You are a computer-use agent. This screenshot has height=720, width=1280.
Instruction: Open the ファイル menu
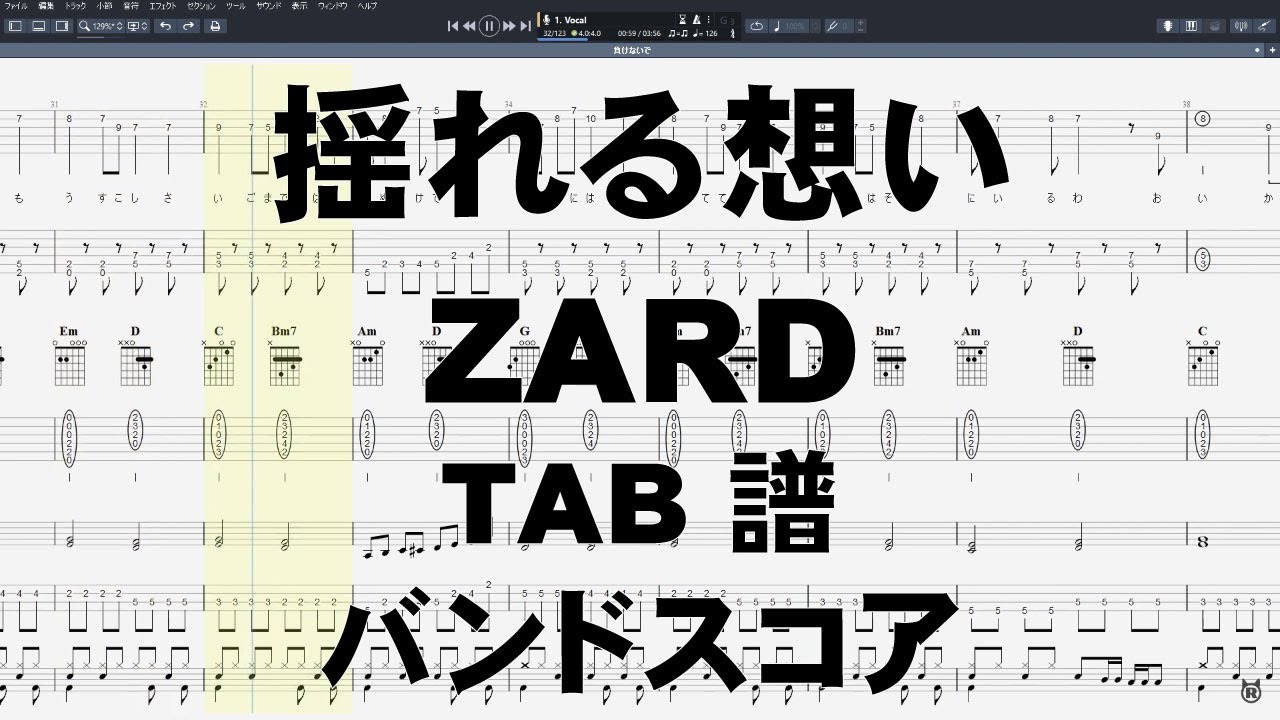coord(17,6)
